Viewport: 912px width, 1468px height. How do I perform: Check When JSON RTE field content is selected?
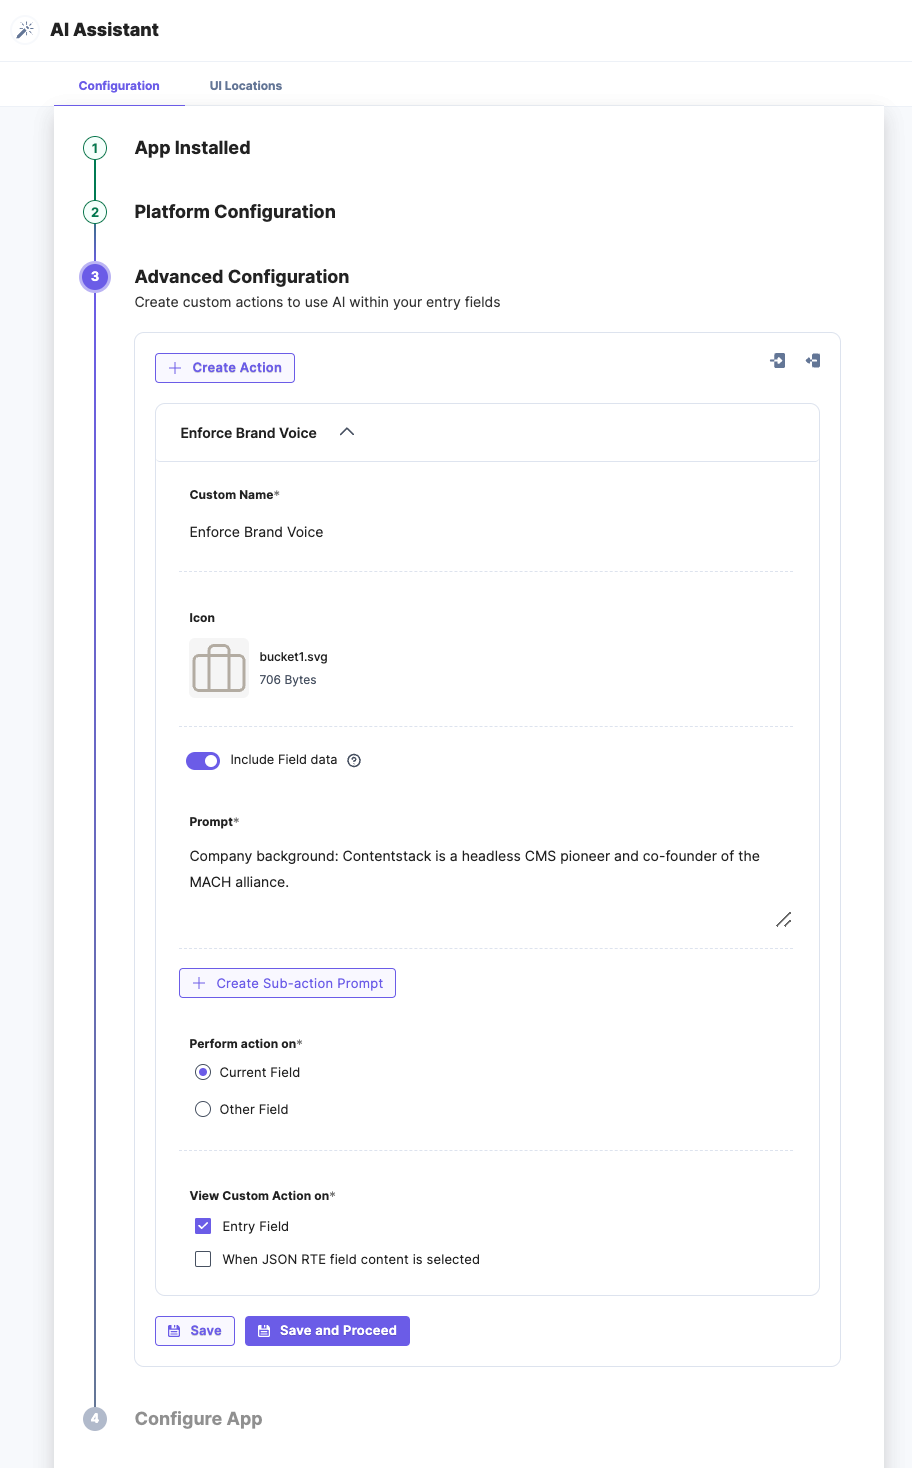(203, 1259)
